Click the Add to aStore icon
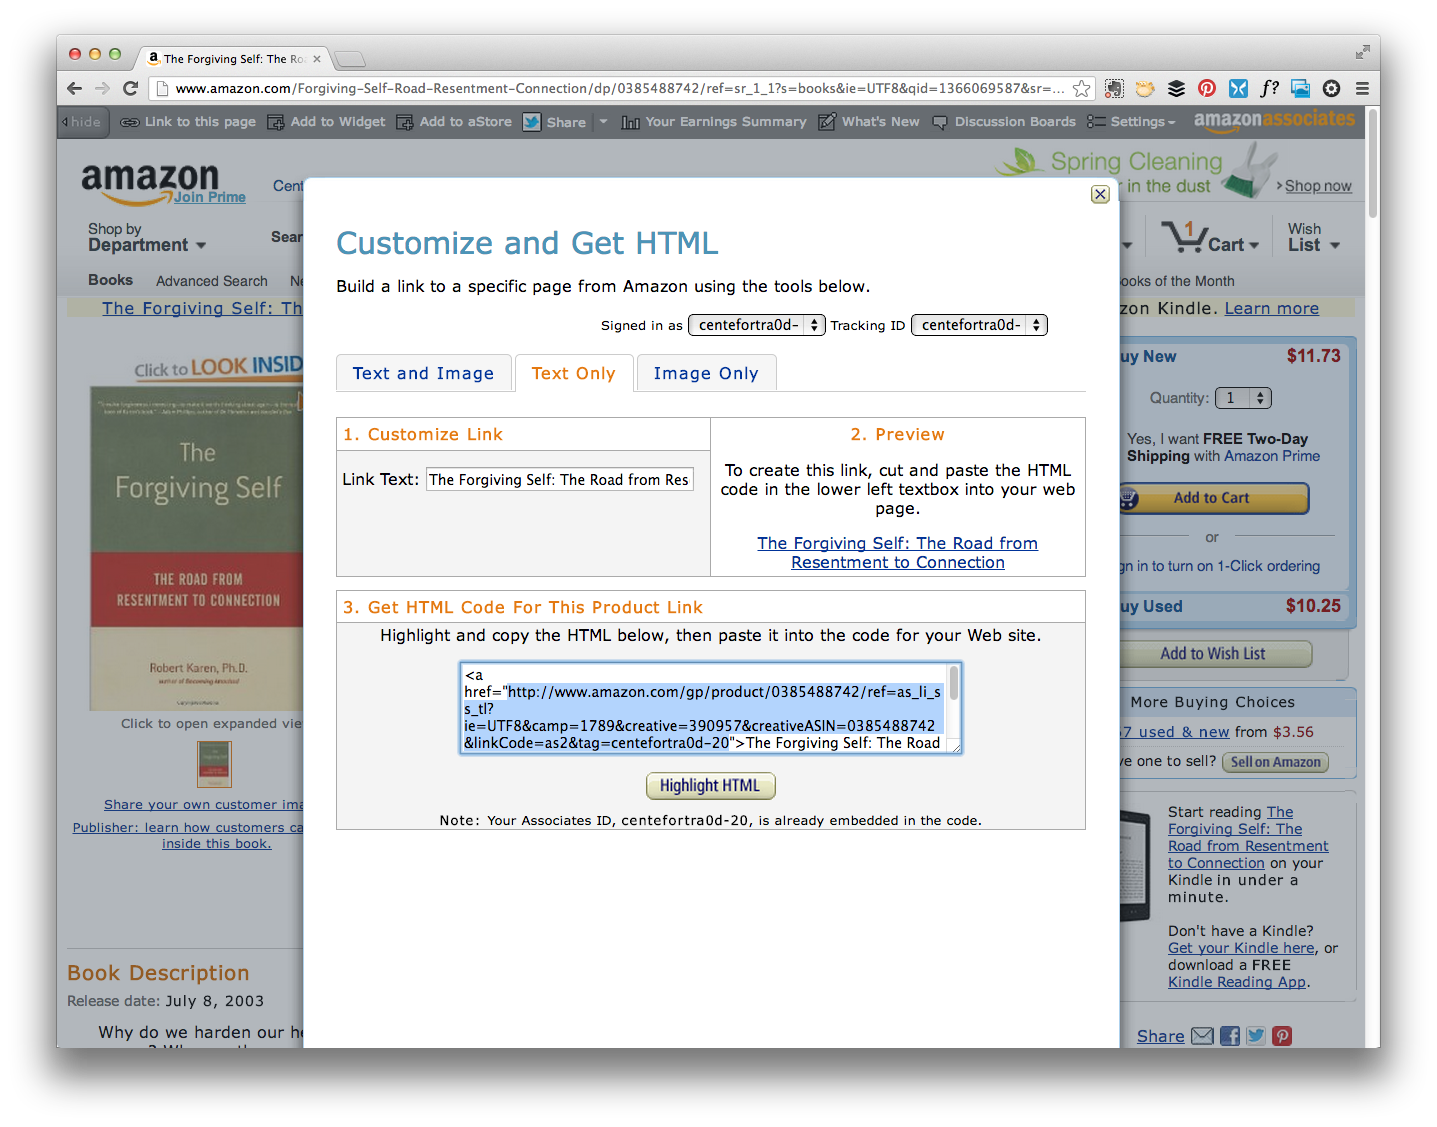 pyautogui.click(x=404, y=122)
